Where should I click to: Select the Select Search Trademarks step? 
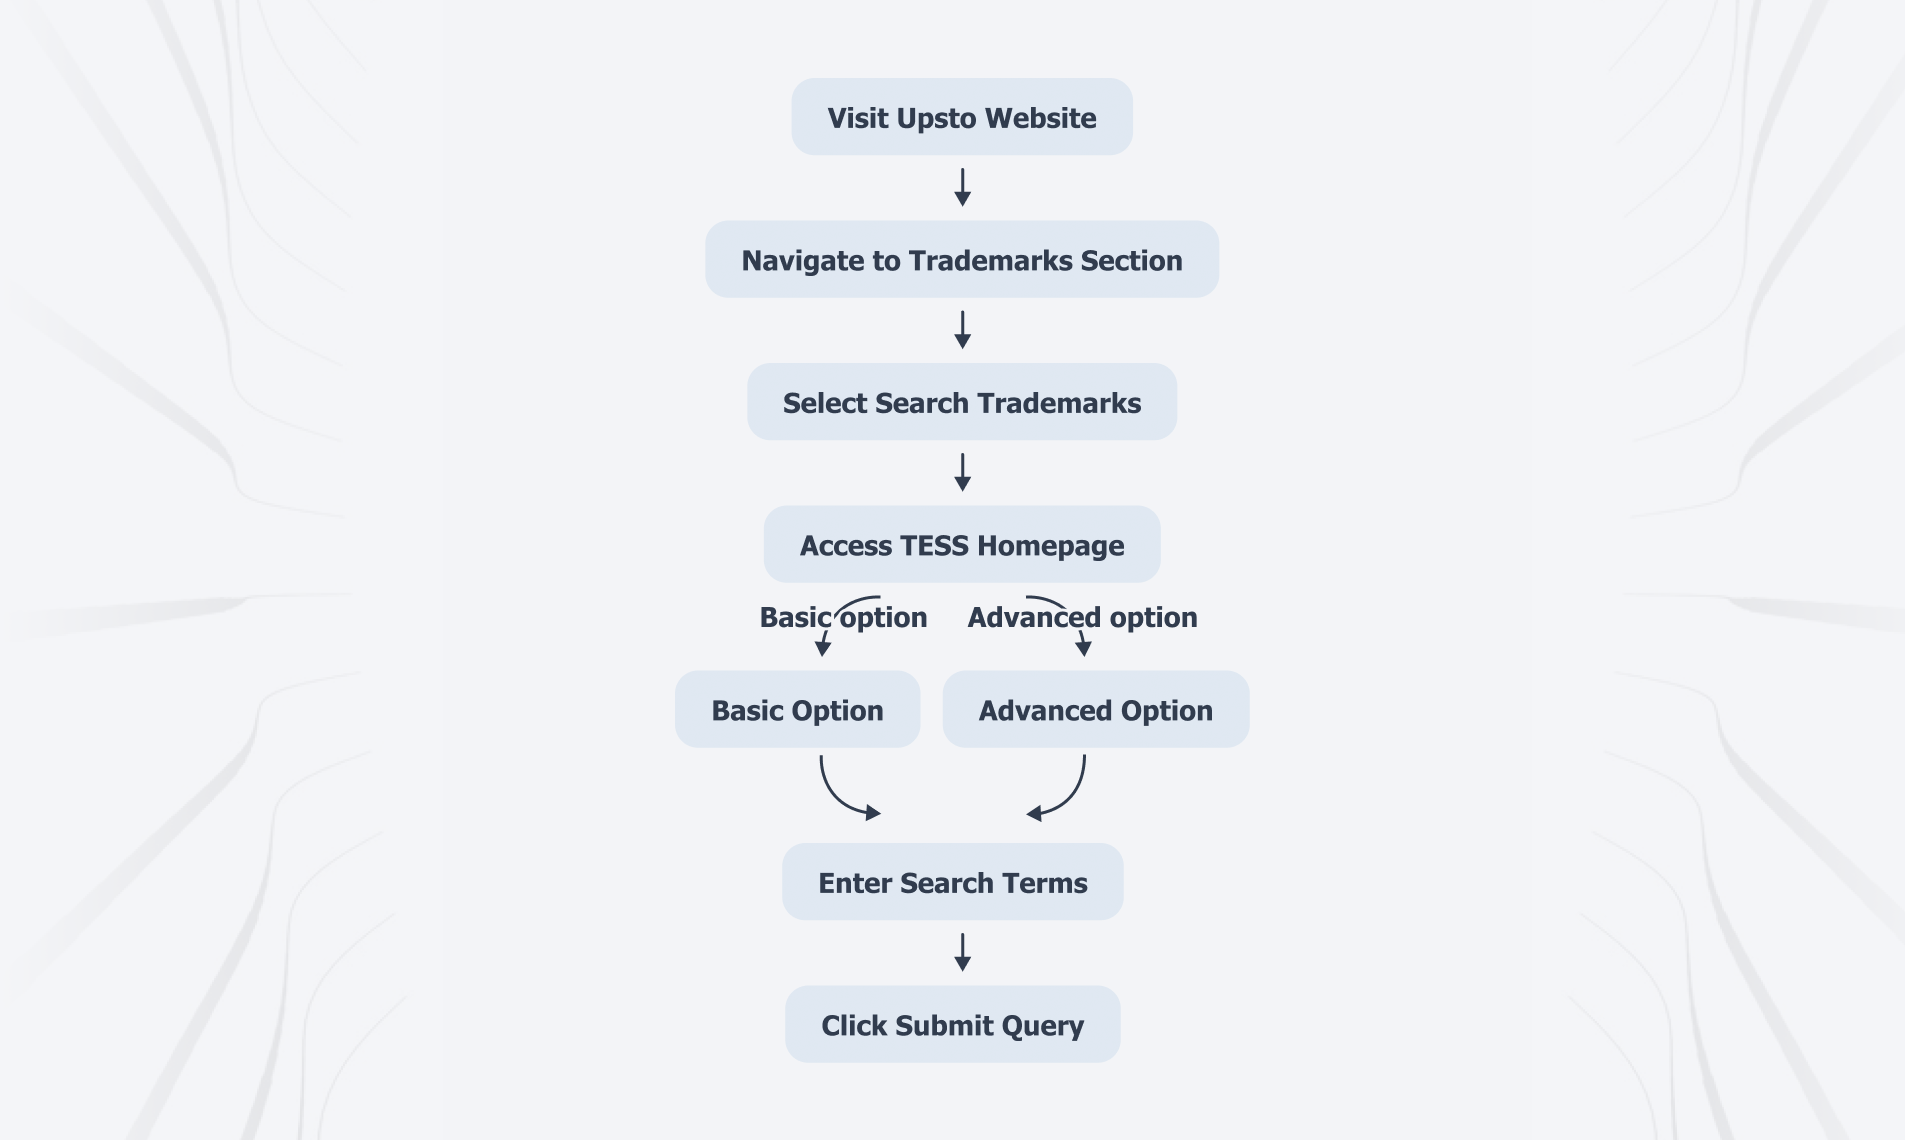pos(961,402)
